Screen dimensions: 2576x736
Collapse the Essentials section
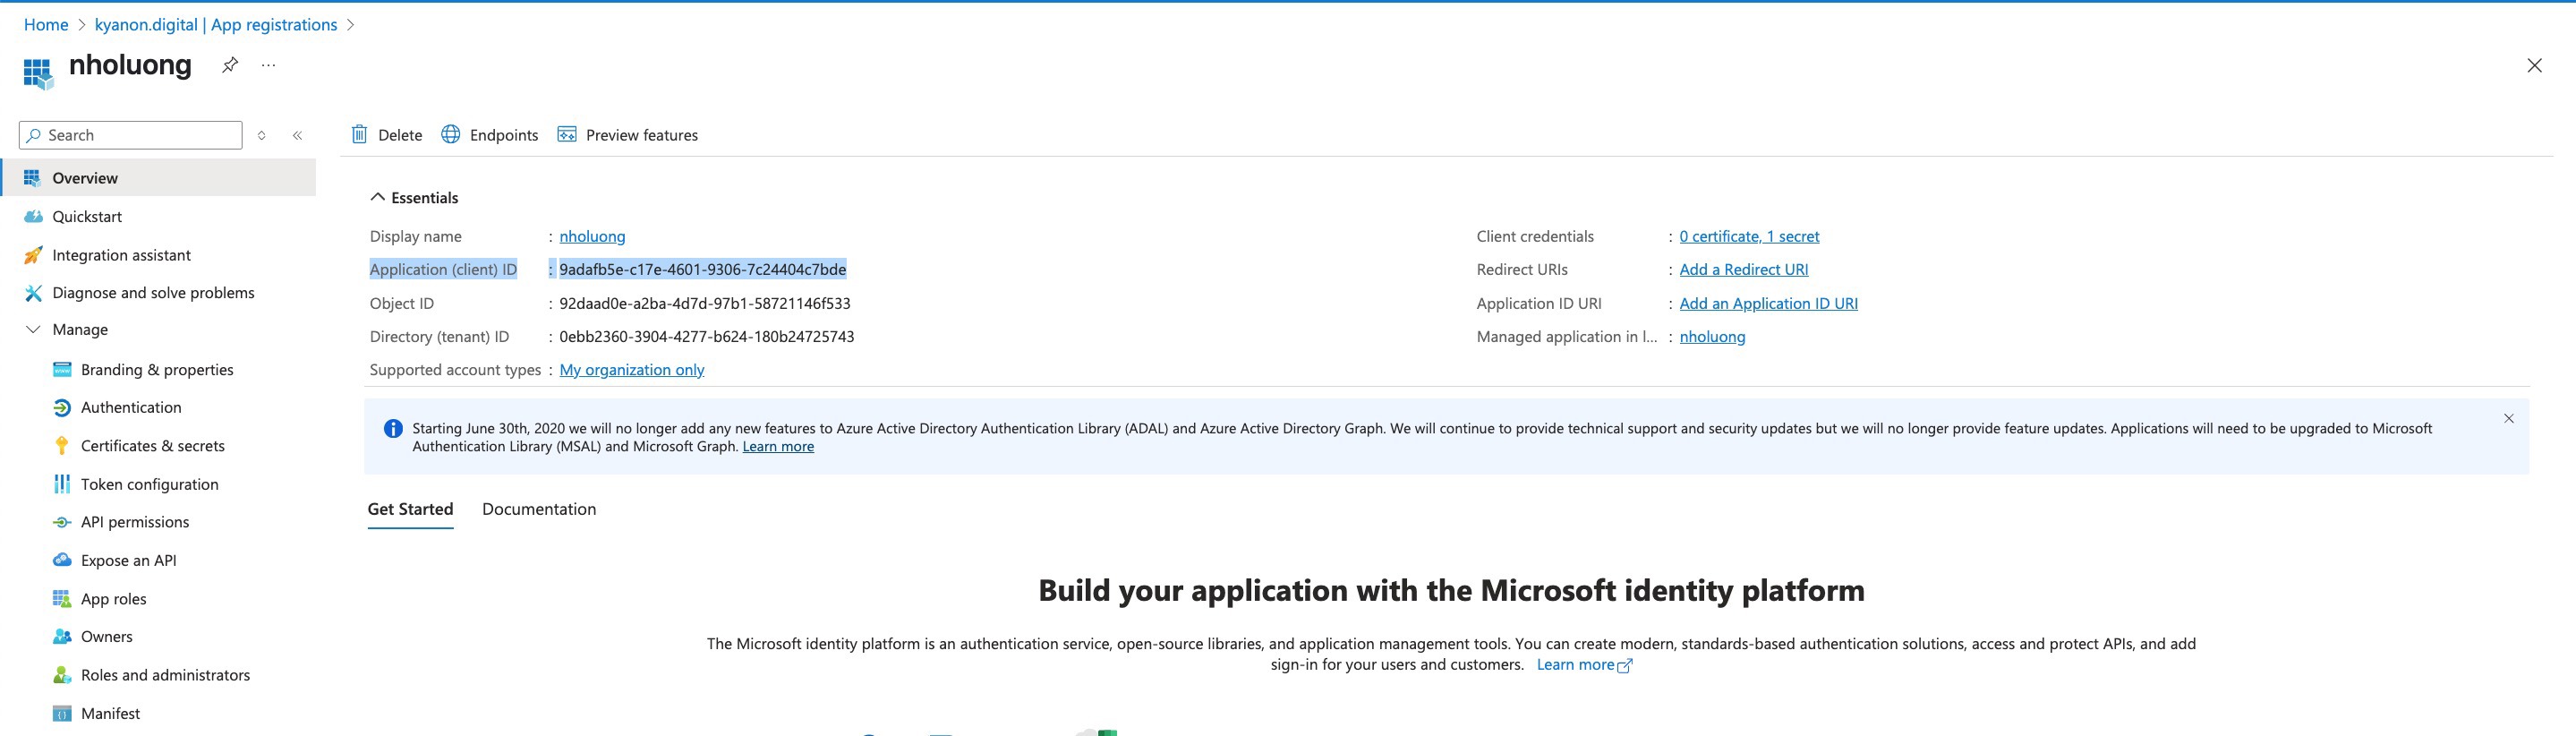(377, 197)
